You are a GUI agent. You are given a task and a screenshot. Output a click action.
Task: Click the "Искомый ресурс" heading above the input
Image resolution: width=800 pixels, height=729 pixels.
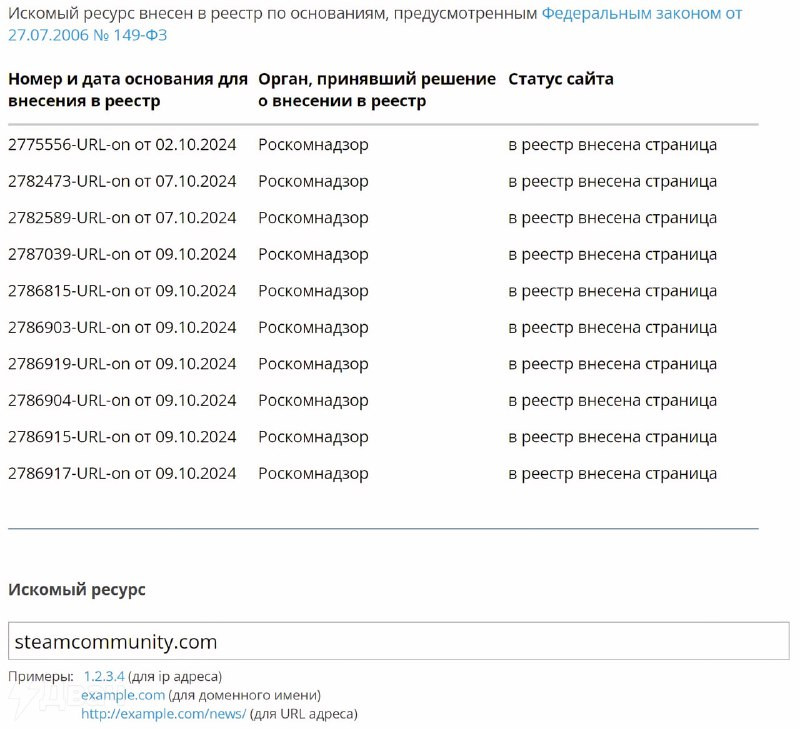pyautogui.click(x=77, y=590)
